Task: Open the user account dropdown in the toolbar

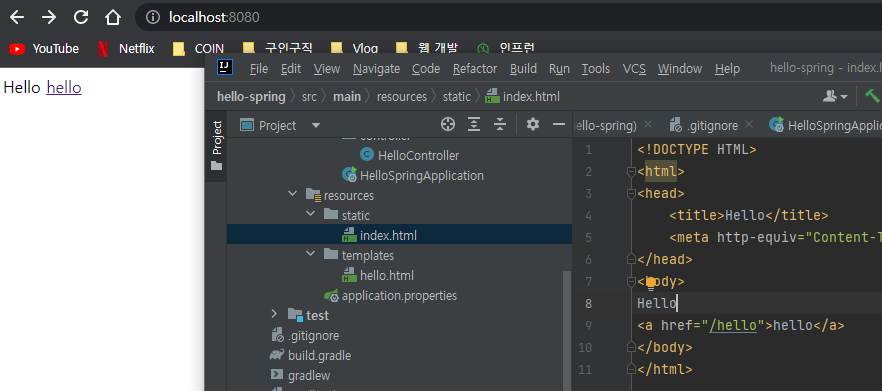Action: tap(835, 96)
